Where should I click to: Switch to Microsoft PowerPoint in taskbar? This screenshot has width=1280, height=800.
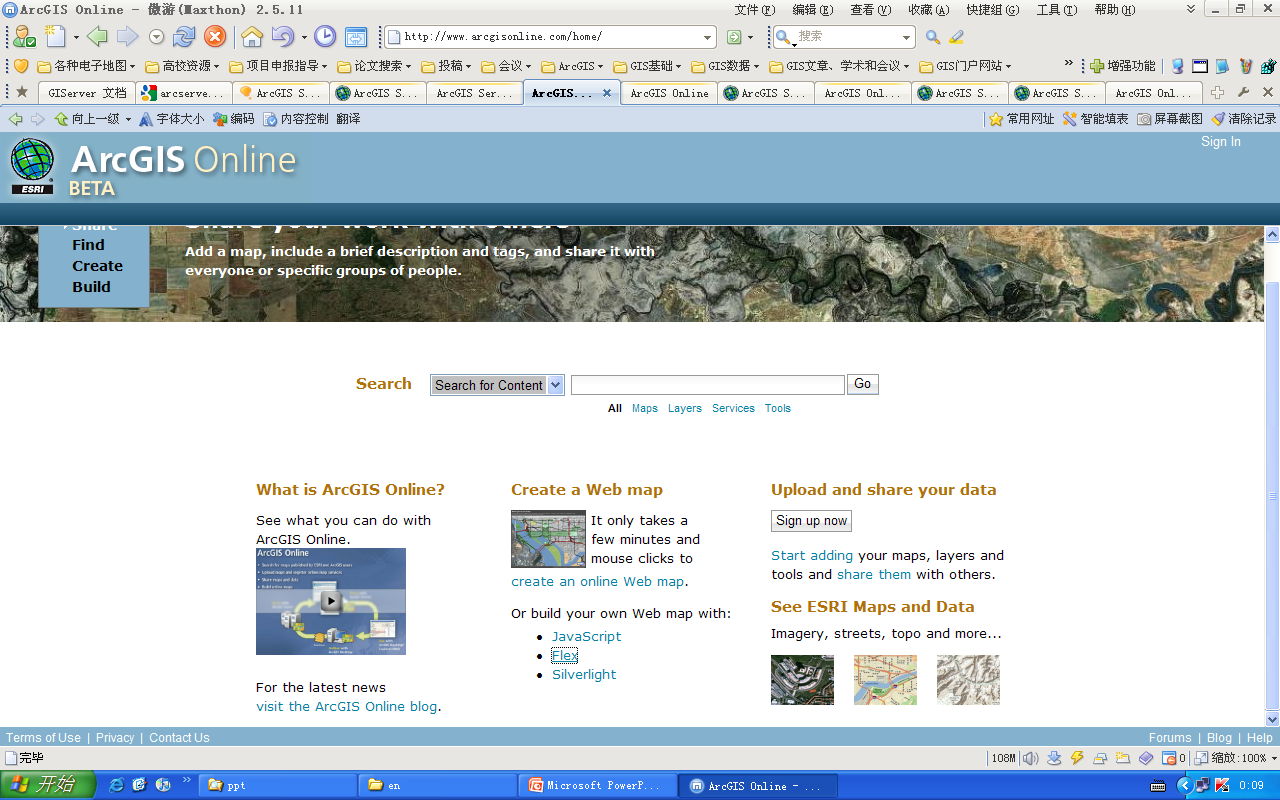598,785
